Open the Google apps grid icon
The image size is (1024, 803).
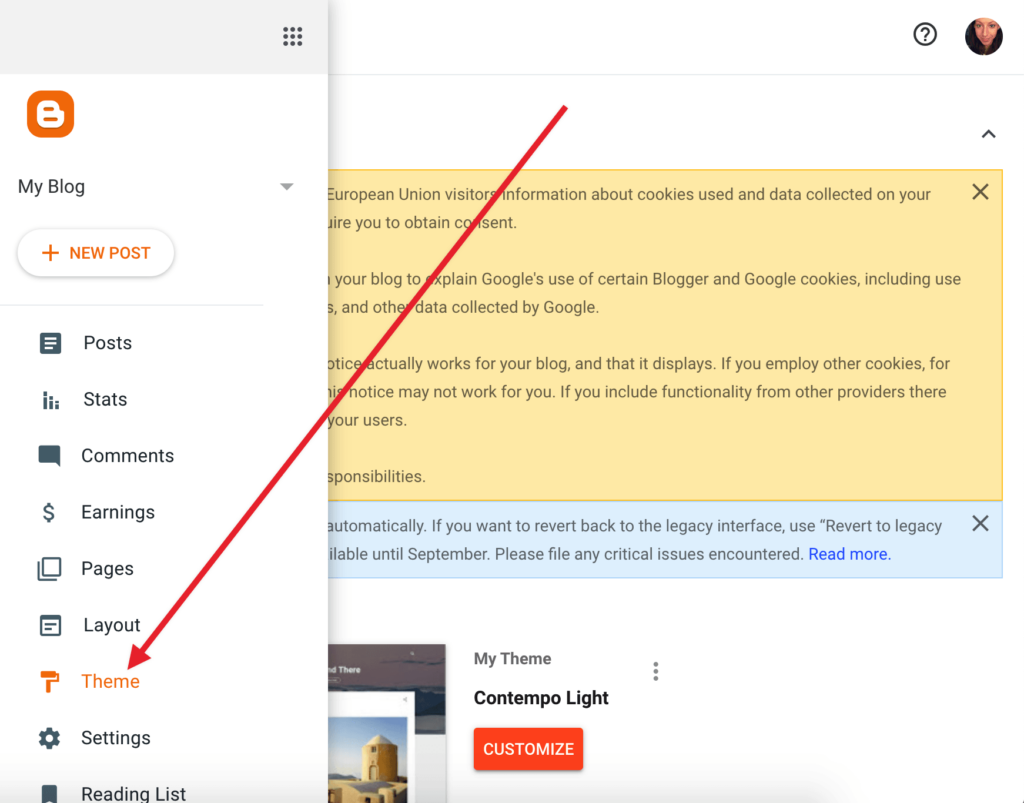[x=292, y=36]
